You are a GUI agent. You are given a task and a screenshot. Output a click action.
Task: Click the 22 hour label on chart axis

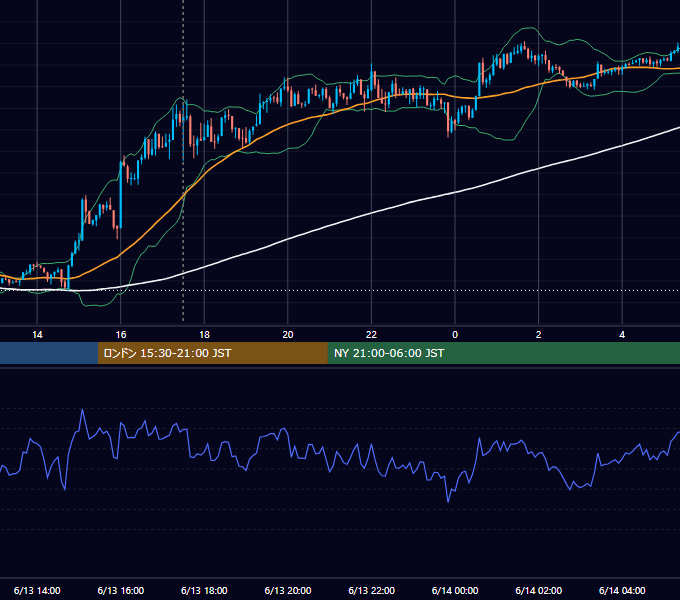(x=371, y=335)
